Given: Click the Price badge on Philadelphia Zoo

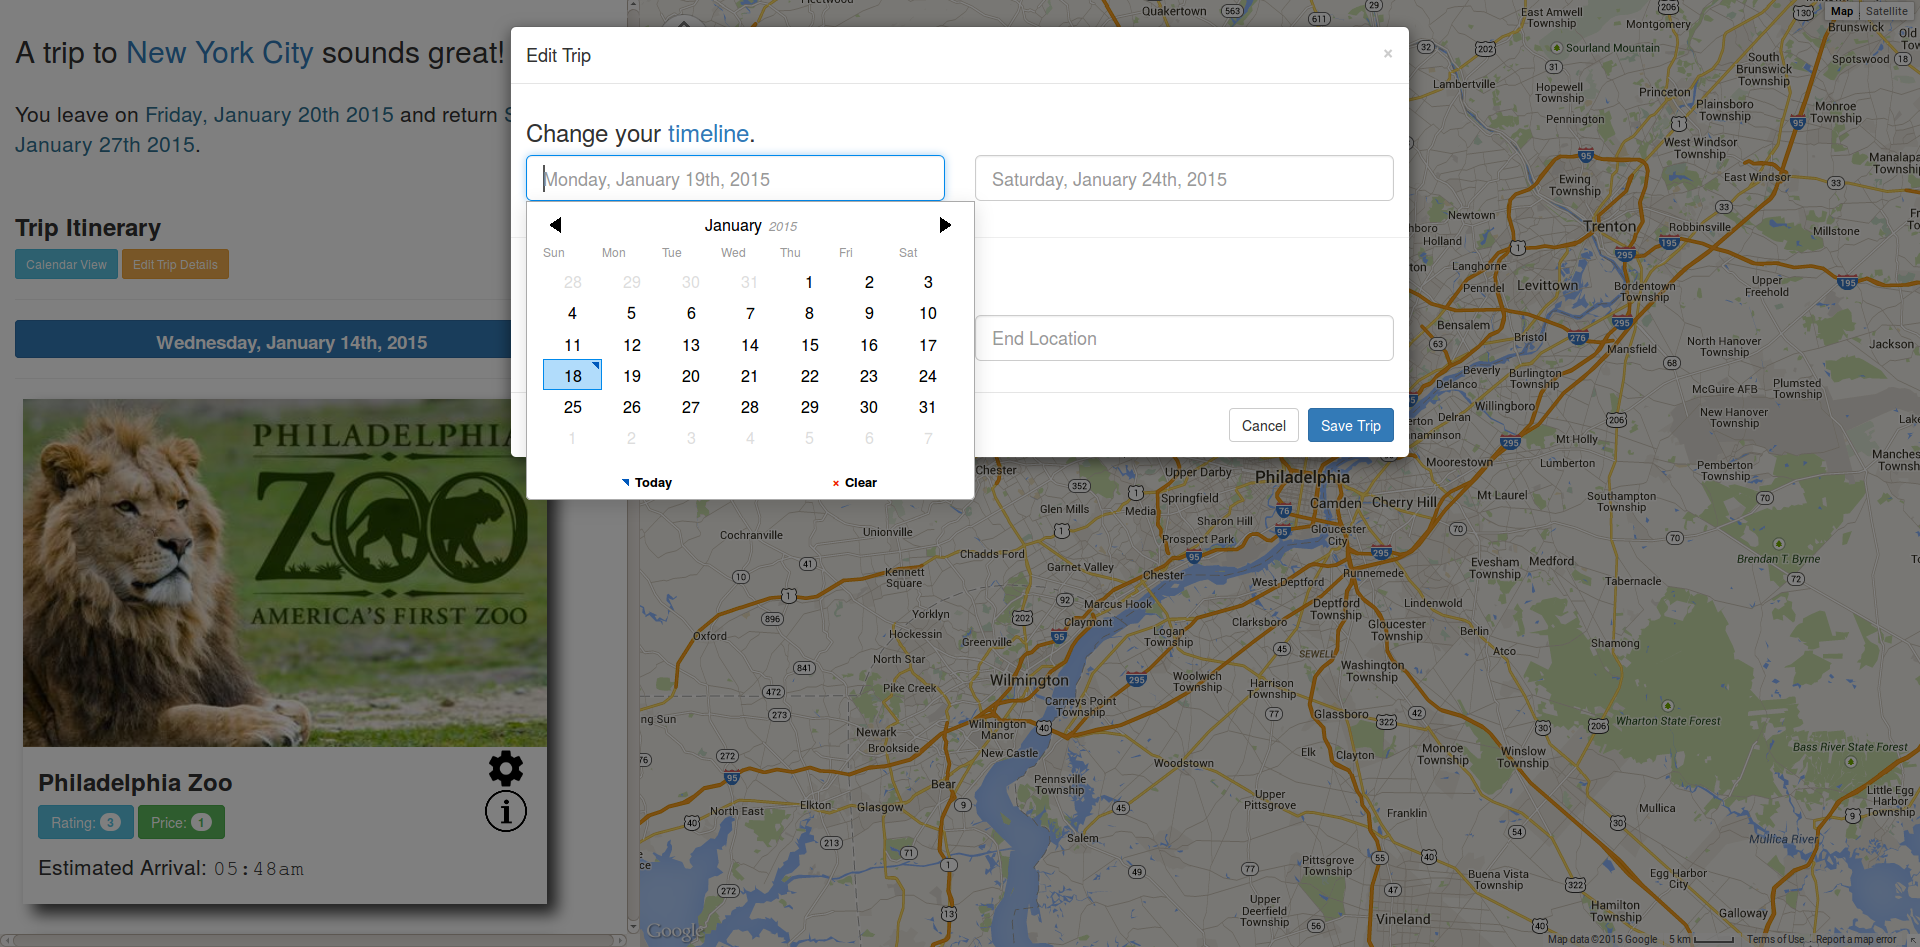Looking at the screenshot, I should (x=181, y=822).
